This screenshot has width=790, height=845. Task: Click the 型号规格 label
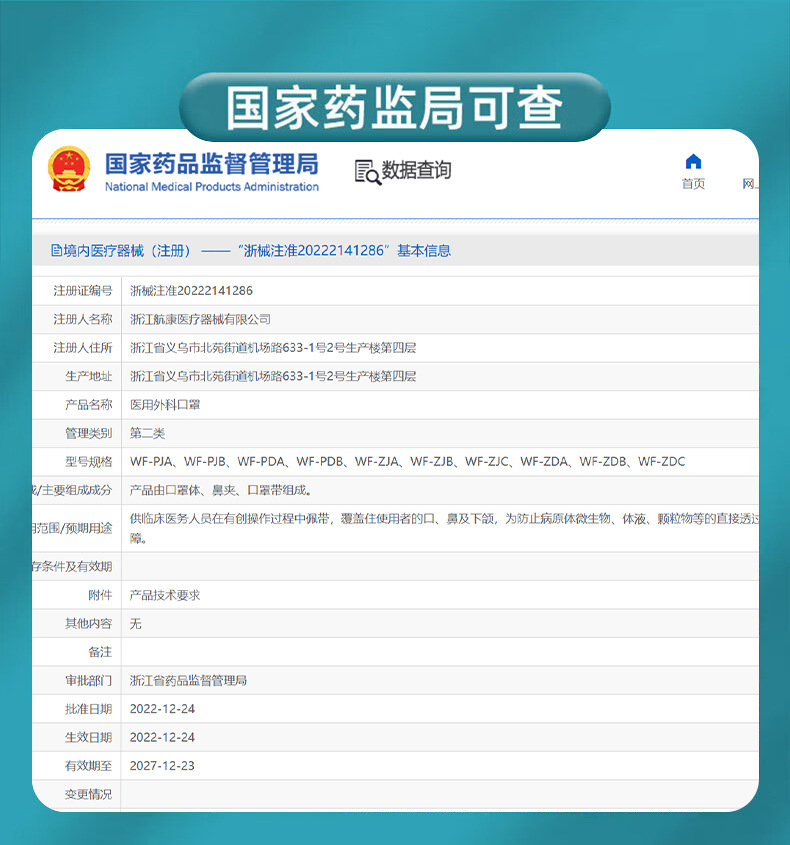88,462
